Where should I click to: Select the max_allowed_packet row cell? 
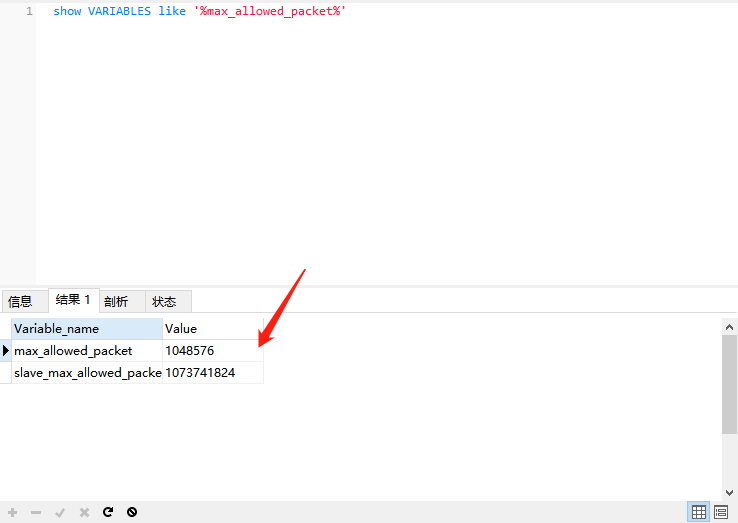[86, 350]
